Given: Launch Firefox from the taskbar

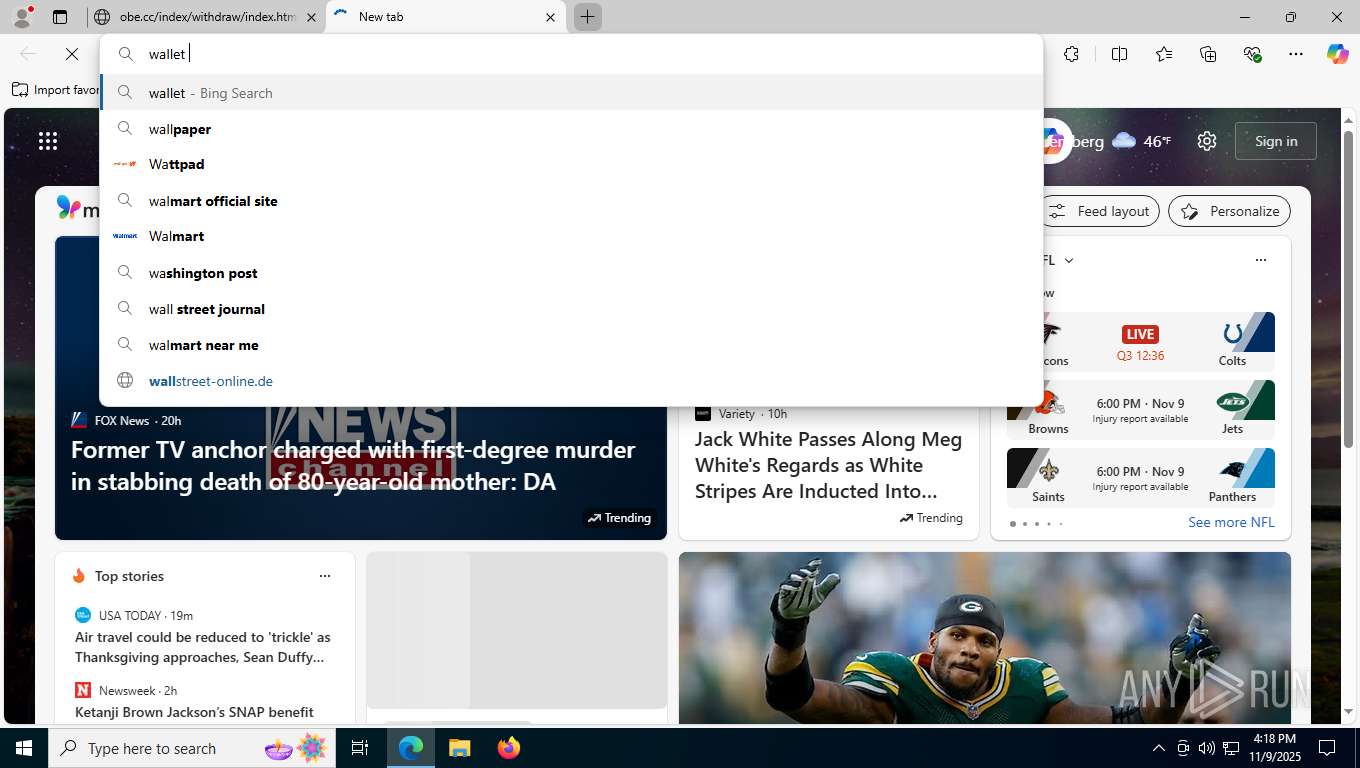Looking at the screenshot, I should click(508, 748).
